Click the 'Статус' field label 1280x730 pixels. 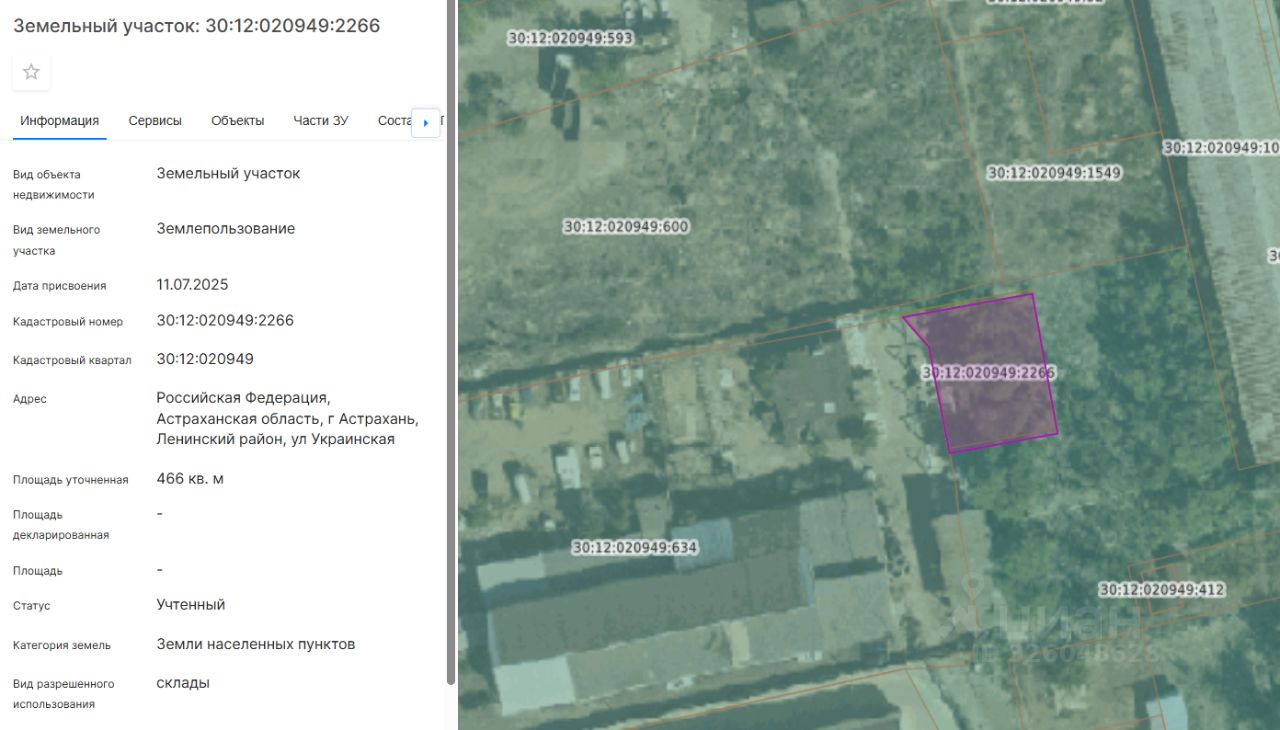pos(32,606)
